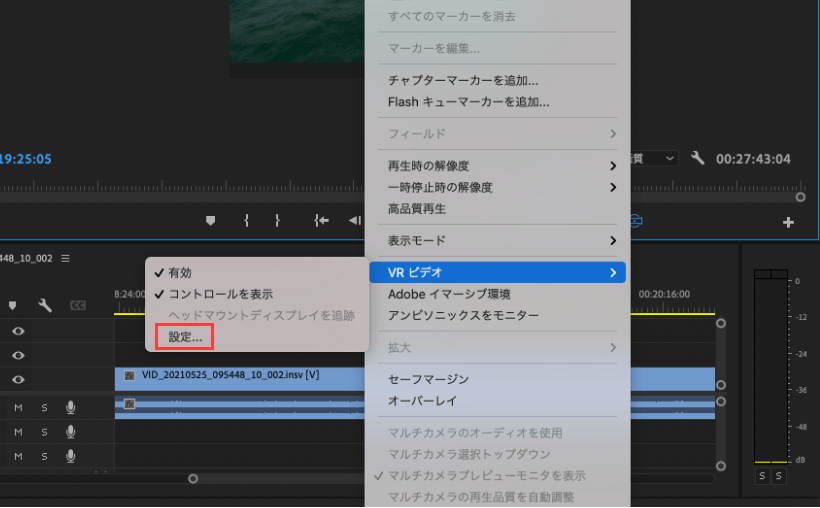The image size is (820, 508).
Task: Toggle eye of track holding VID_20210525 clip
Action: tap(18, 380)
